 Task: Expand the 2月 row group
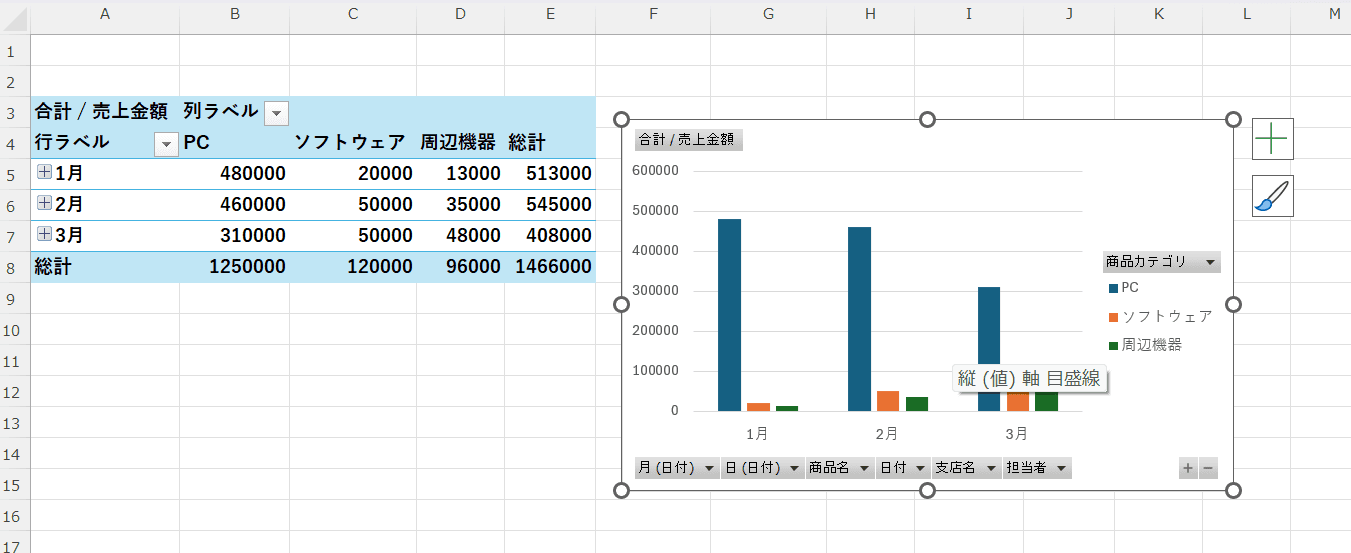pyautogui.click(x=44, y=203)
